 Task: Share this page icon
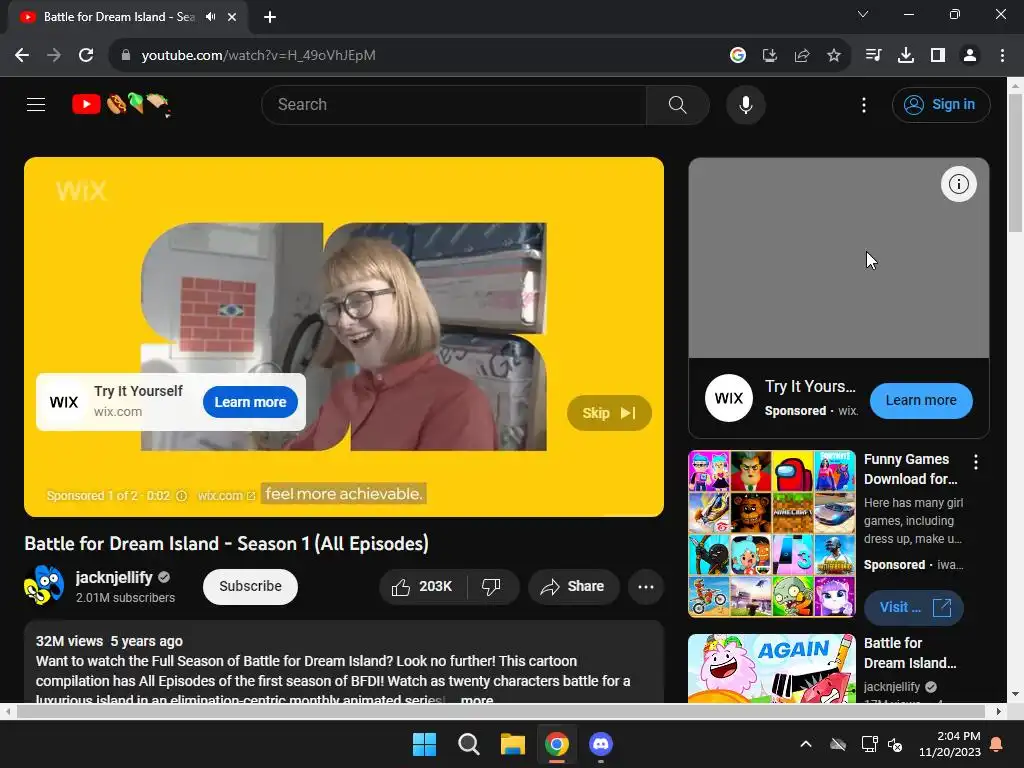click(802, 56)
